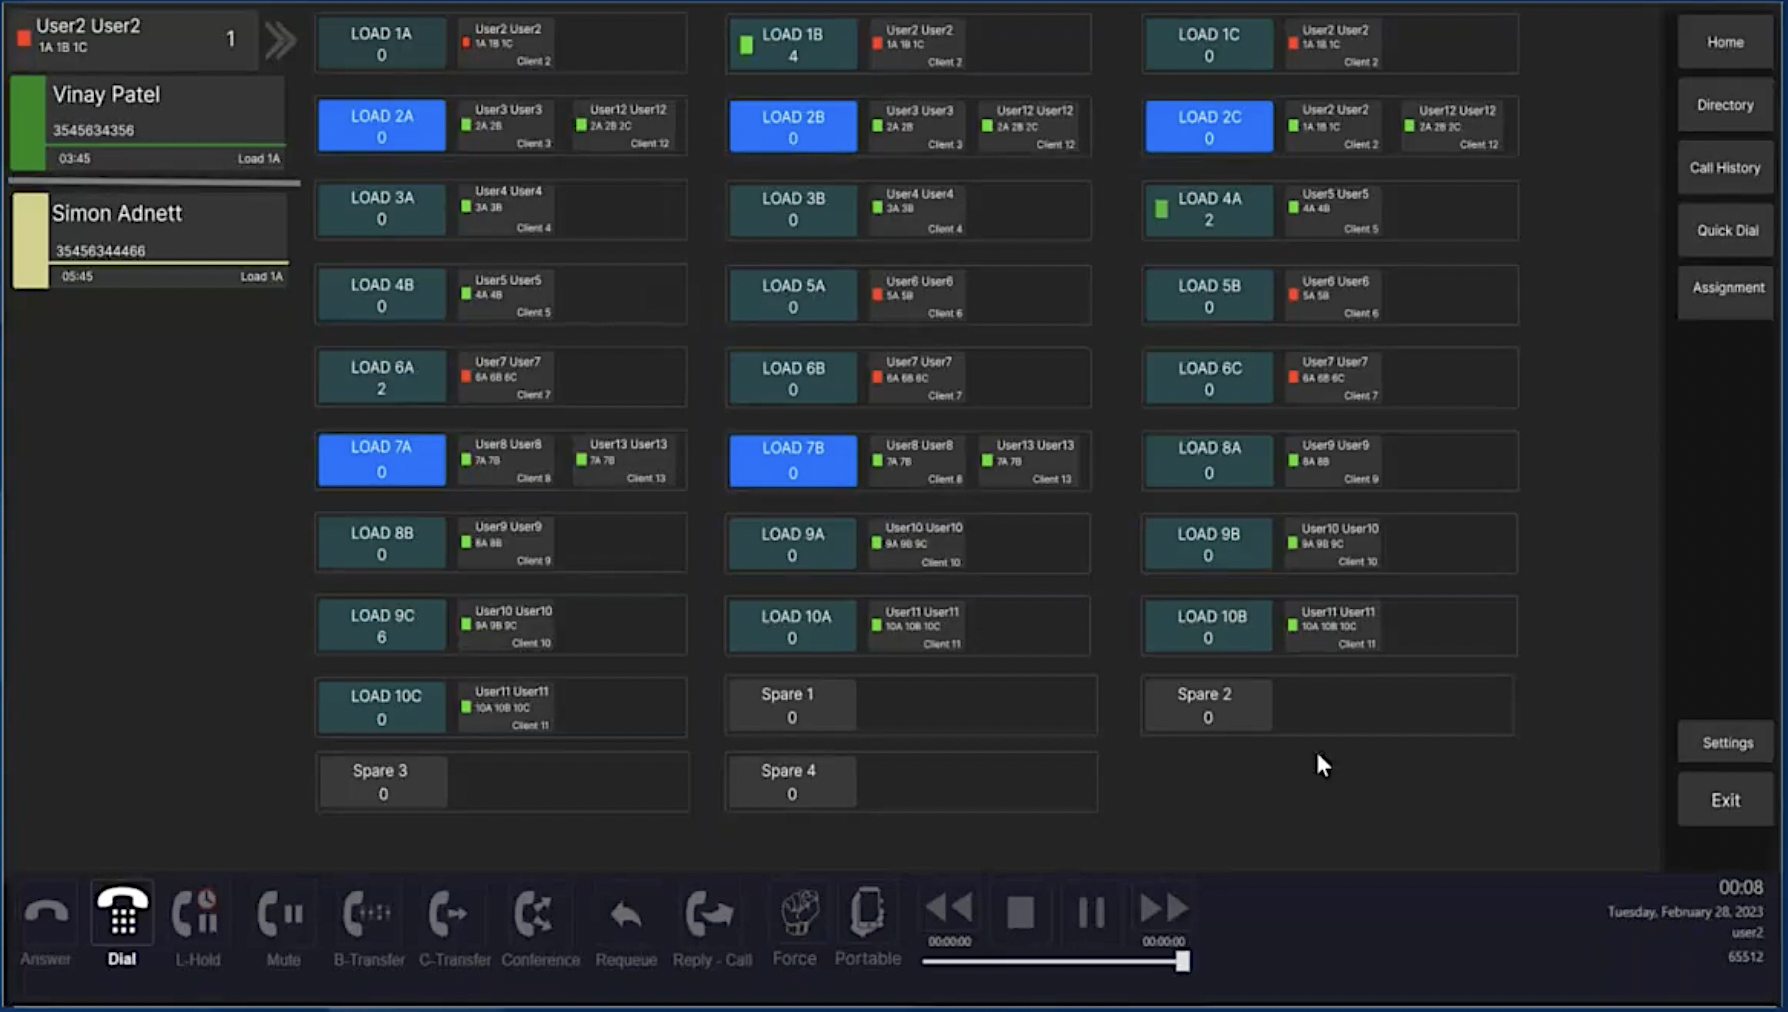The width and height of the screenshot is (1788, 1012).
Task: Open Call History
Action: 1725,168
